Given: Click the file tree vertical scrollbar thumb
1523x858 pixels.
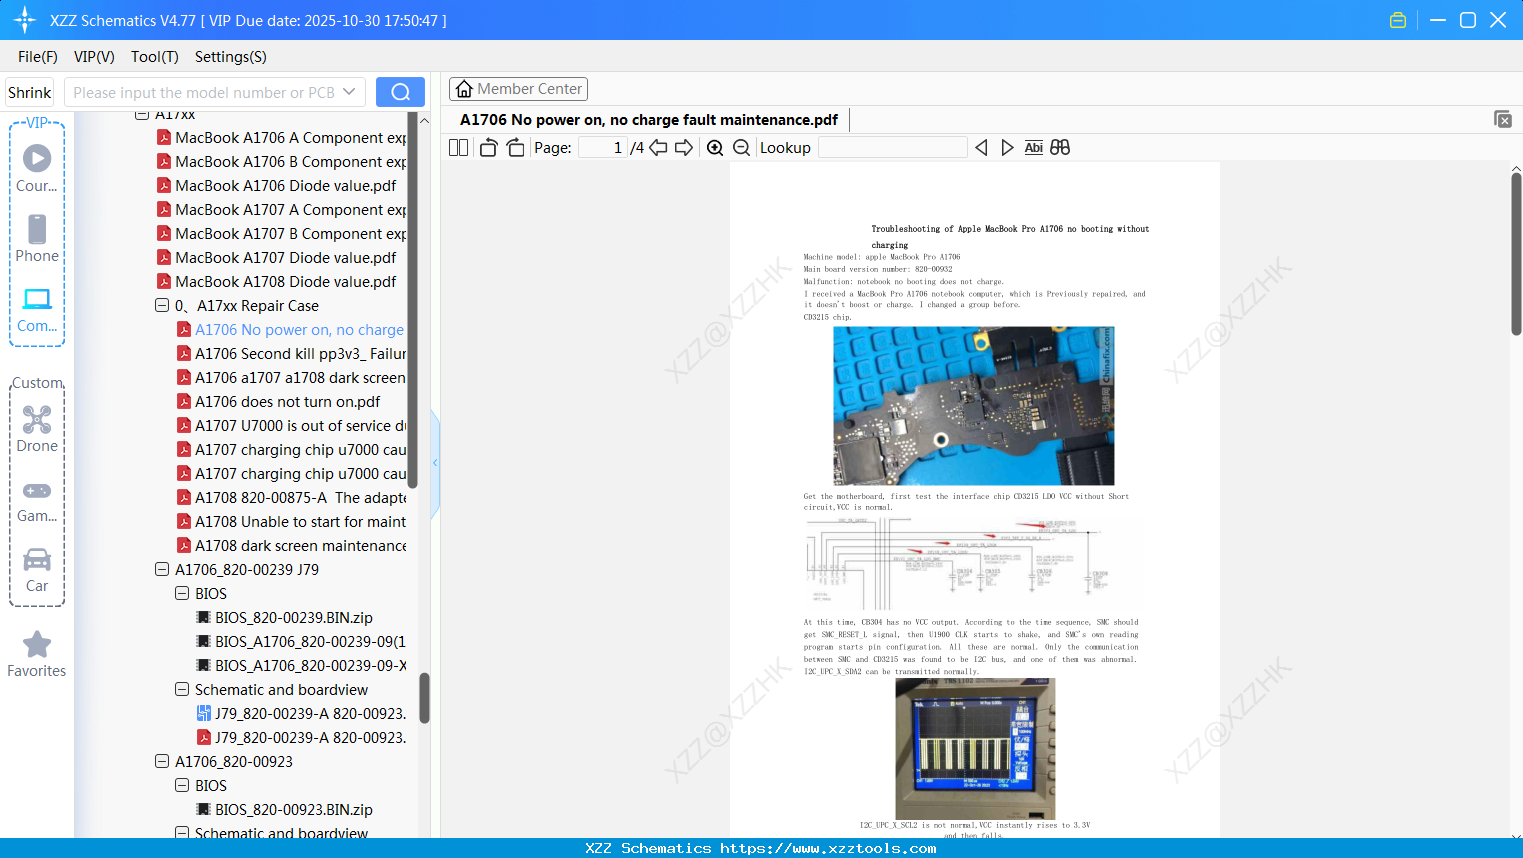Looking at the screenshot, I should click(424, 697).
